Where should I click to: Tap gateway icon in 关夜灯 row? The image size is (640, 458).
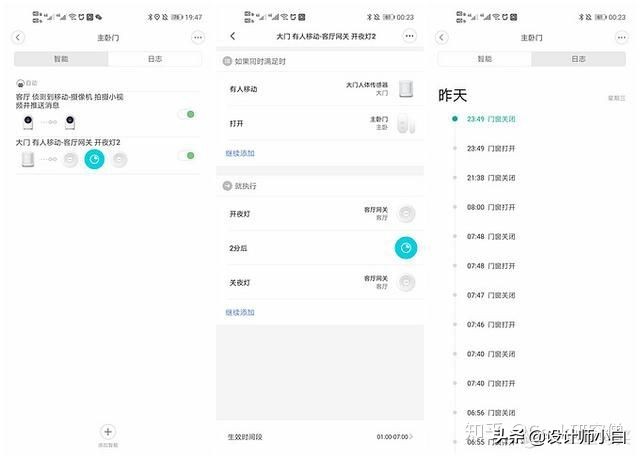pyautogui.click(x=406, y=282)
